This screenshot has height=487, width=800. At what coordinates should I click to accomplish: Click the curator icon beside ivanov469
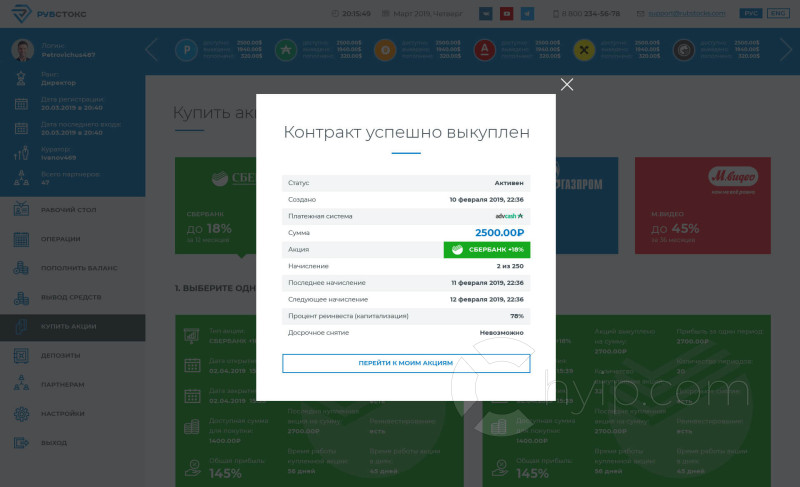click(21, 153)
